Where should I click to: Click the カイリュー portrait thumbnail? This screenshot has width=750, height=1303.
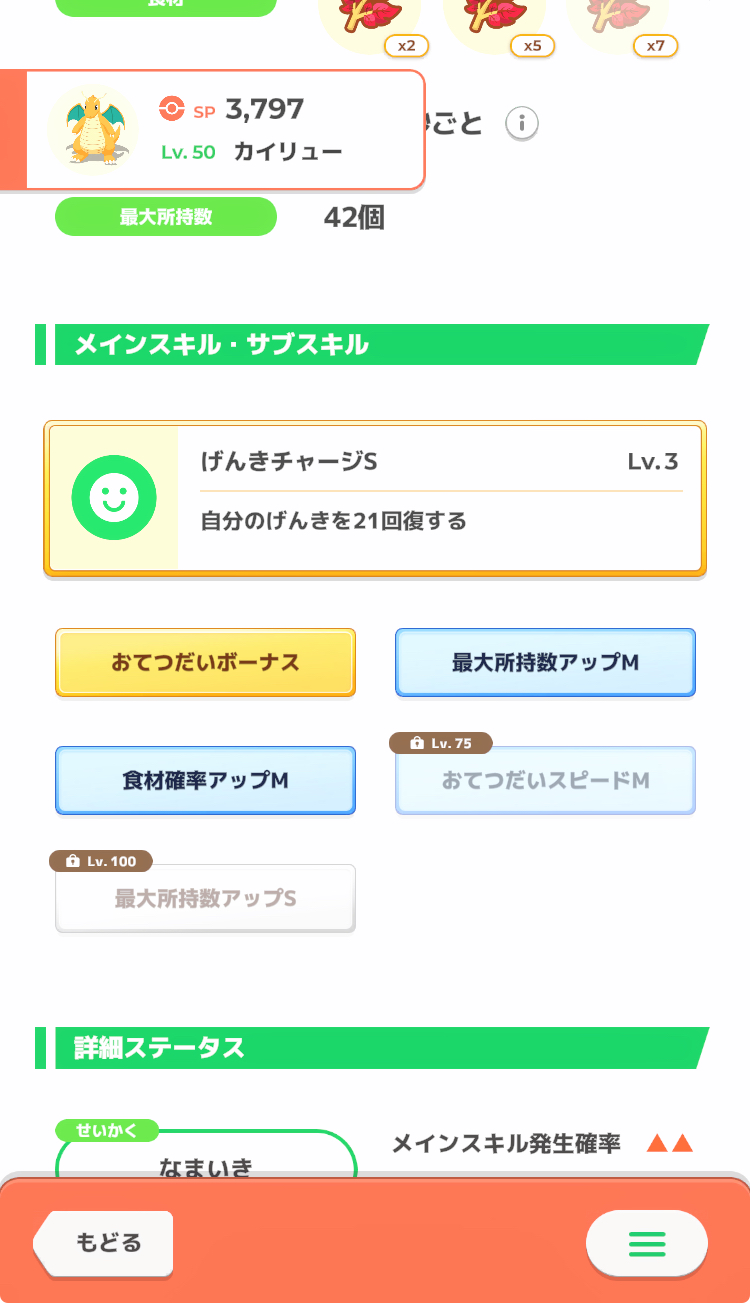point(92,130)
